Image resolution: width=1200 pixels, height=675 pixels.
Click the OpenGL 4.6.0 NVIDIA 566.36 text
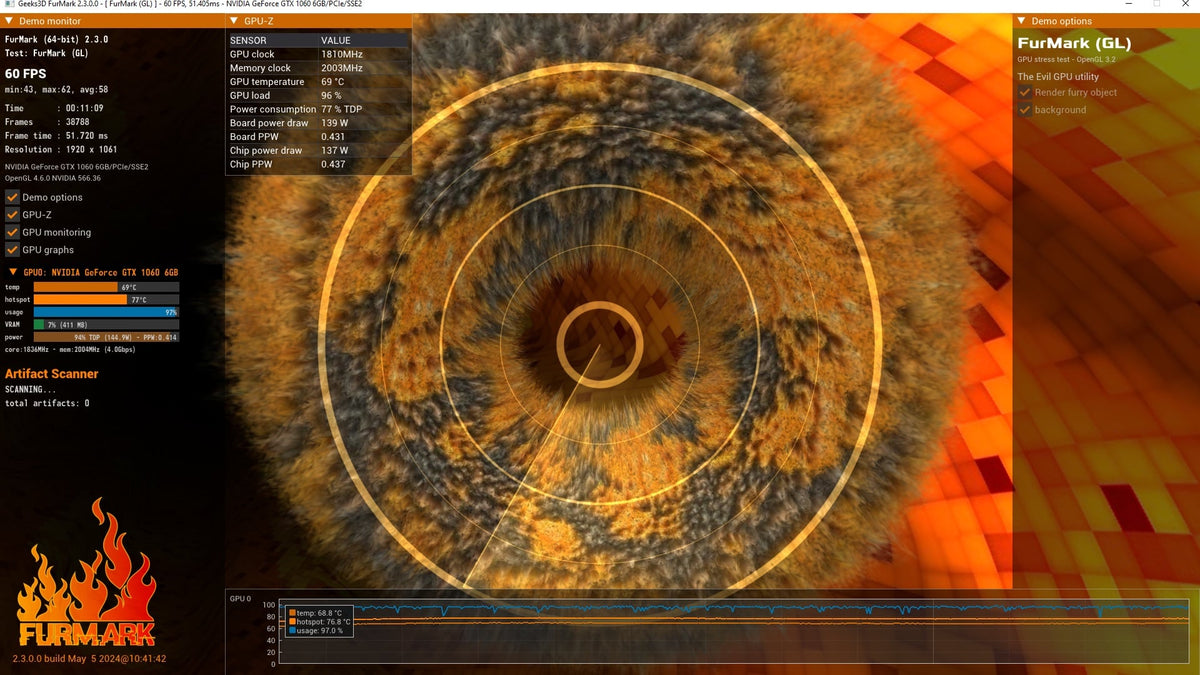coord(53,178)
